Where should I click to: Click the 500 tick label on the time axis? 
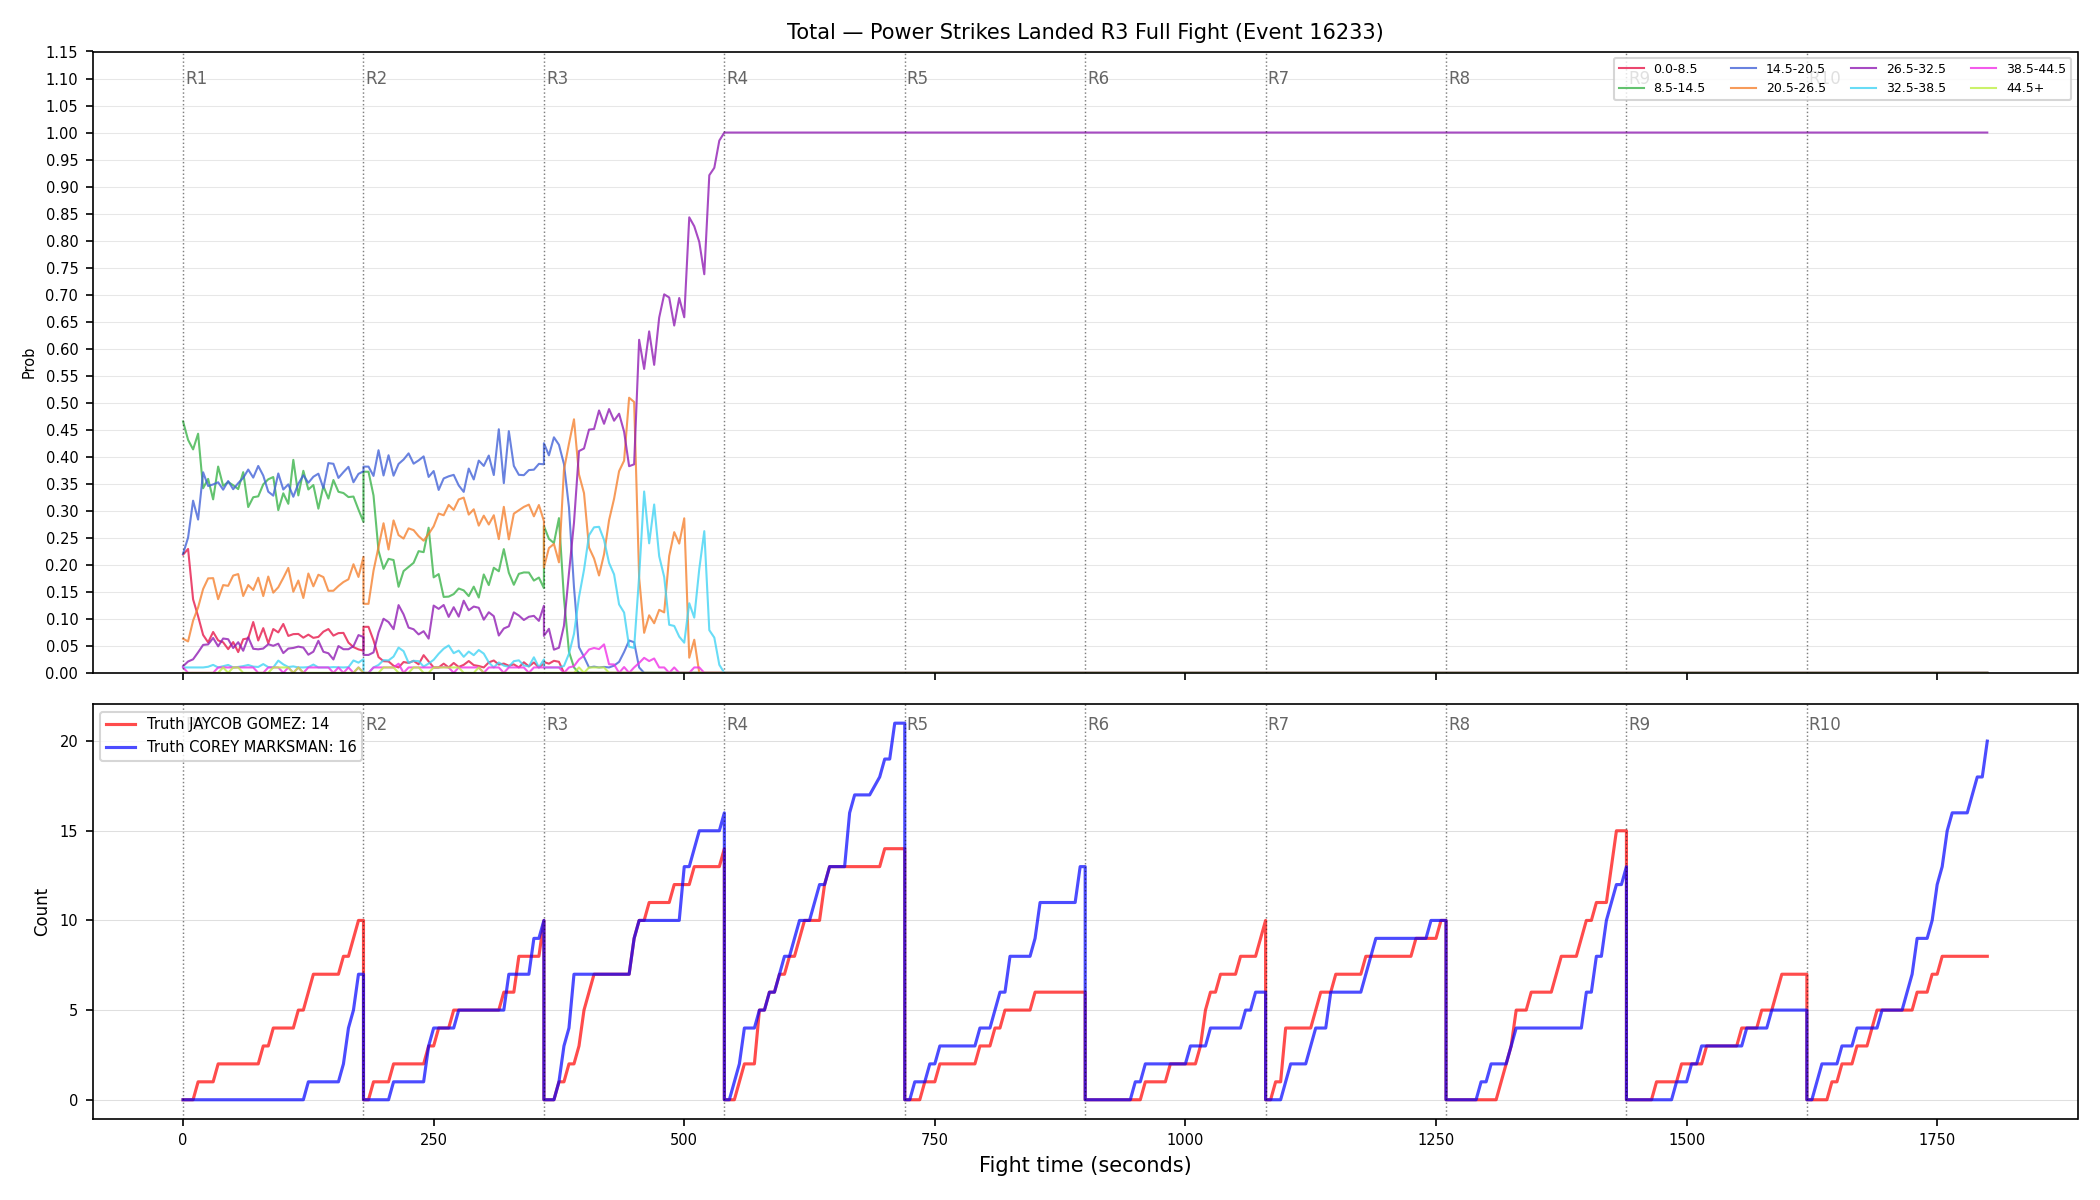[683, 1139]
